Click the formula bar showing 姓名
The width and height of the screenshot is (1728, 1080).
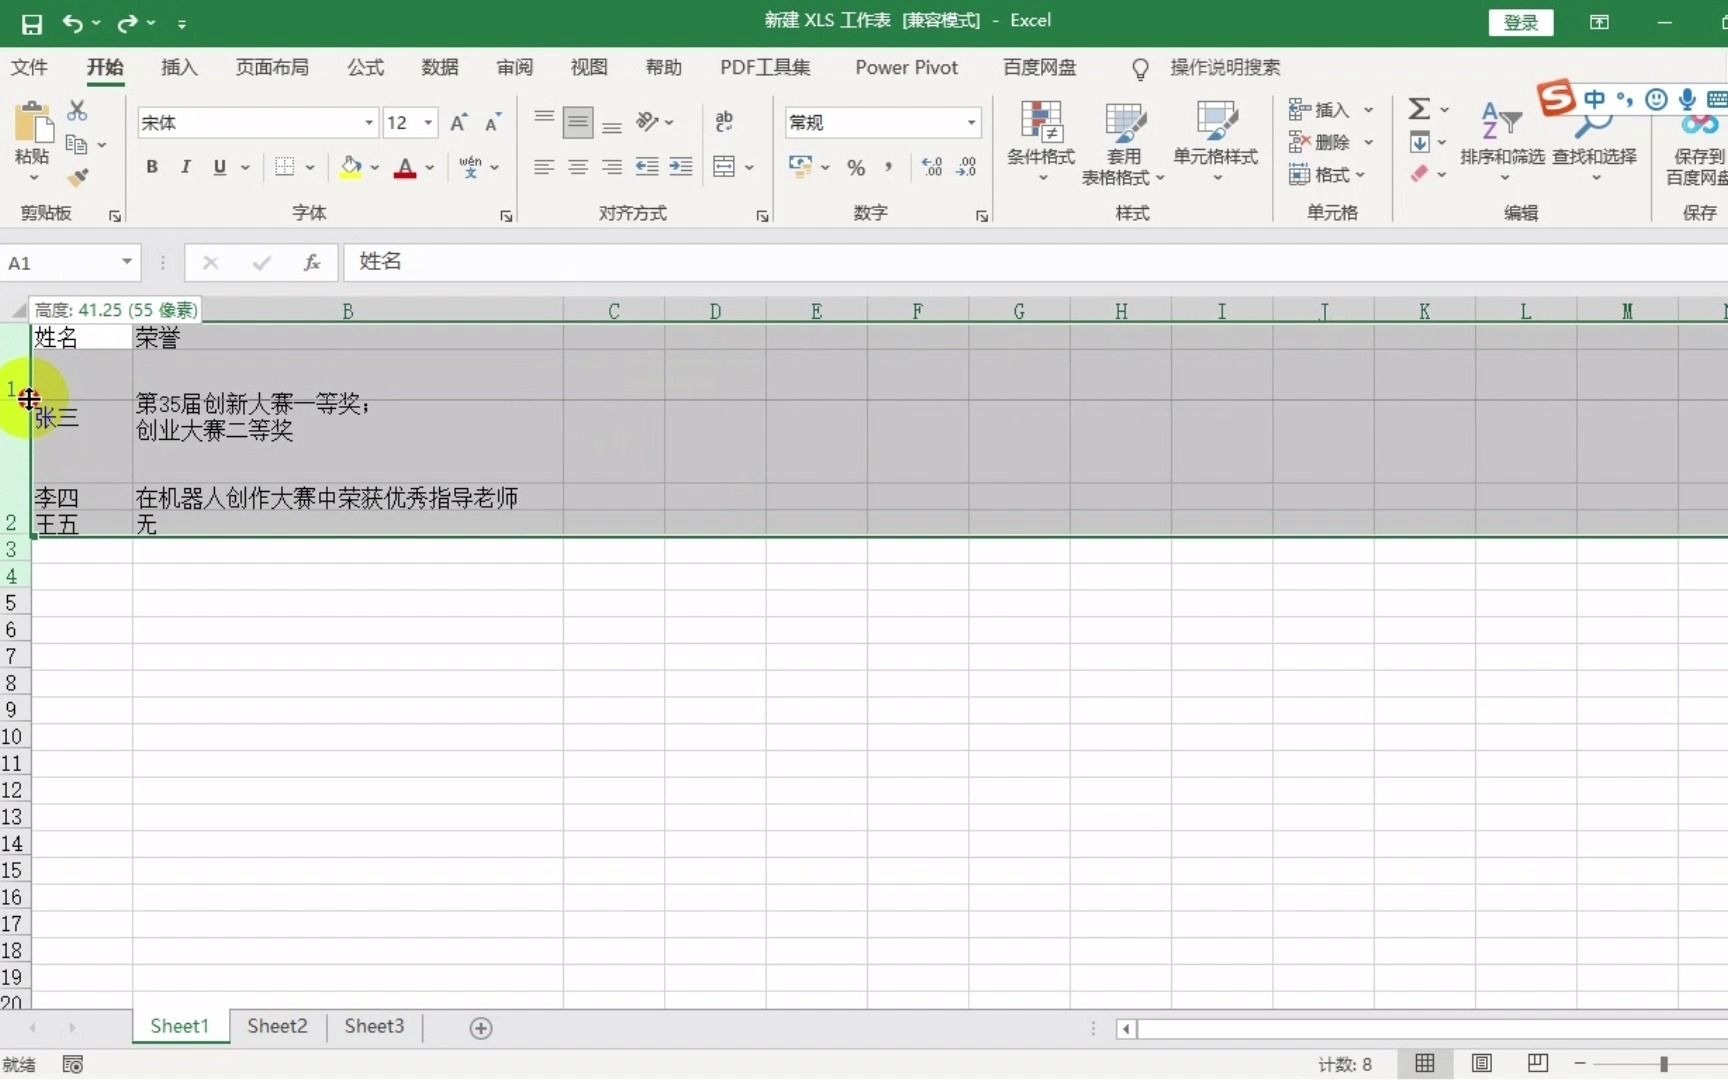click(x=1035, y=262)
